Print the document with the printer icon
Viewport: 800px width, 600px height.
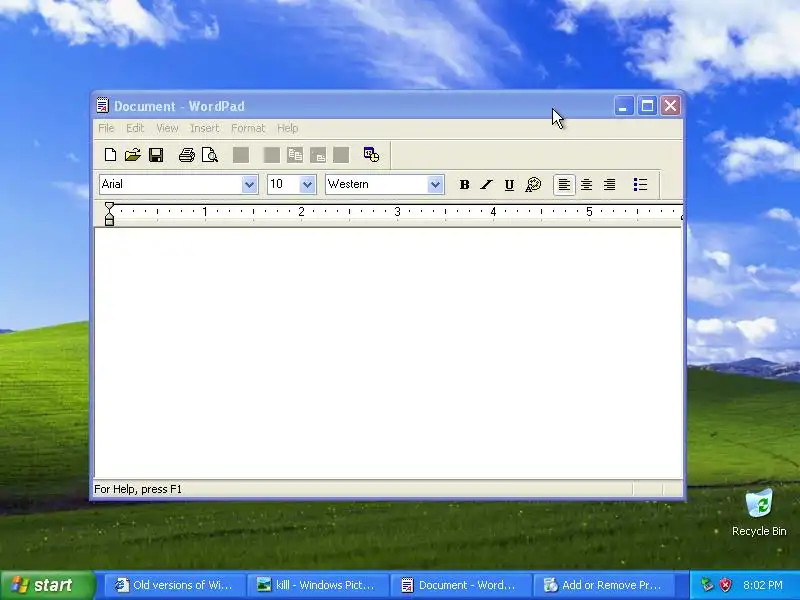[x=187, y=155]
